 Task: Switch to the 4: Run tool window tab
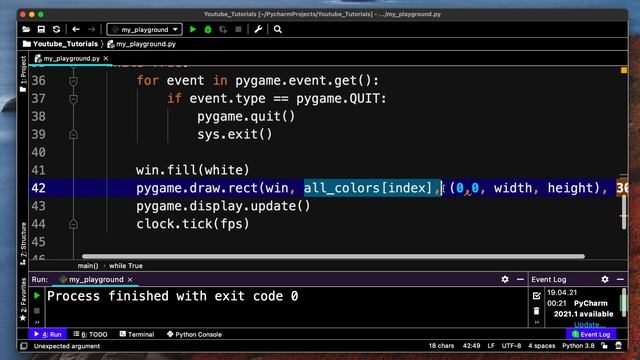tap(47, 334)
